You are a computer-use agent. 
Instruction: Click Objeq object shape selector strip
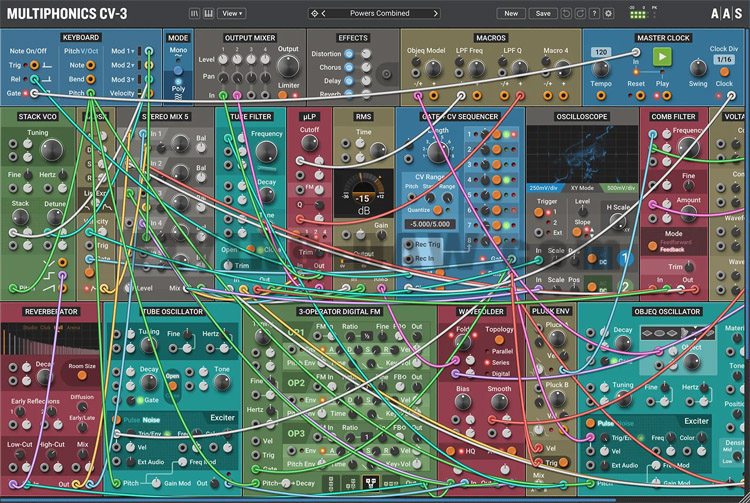pos(678,333)
